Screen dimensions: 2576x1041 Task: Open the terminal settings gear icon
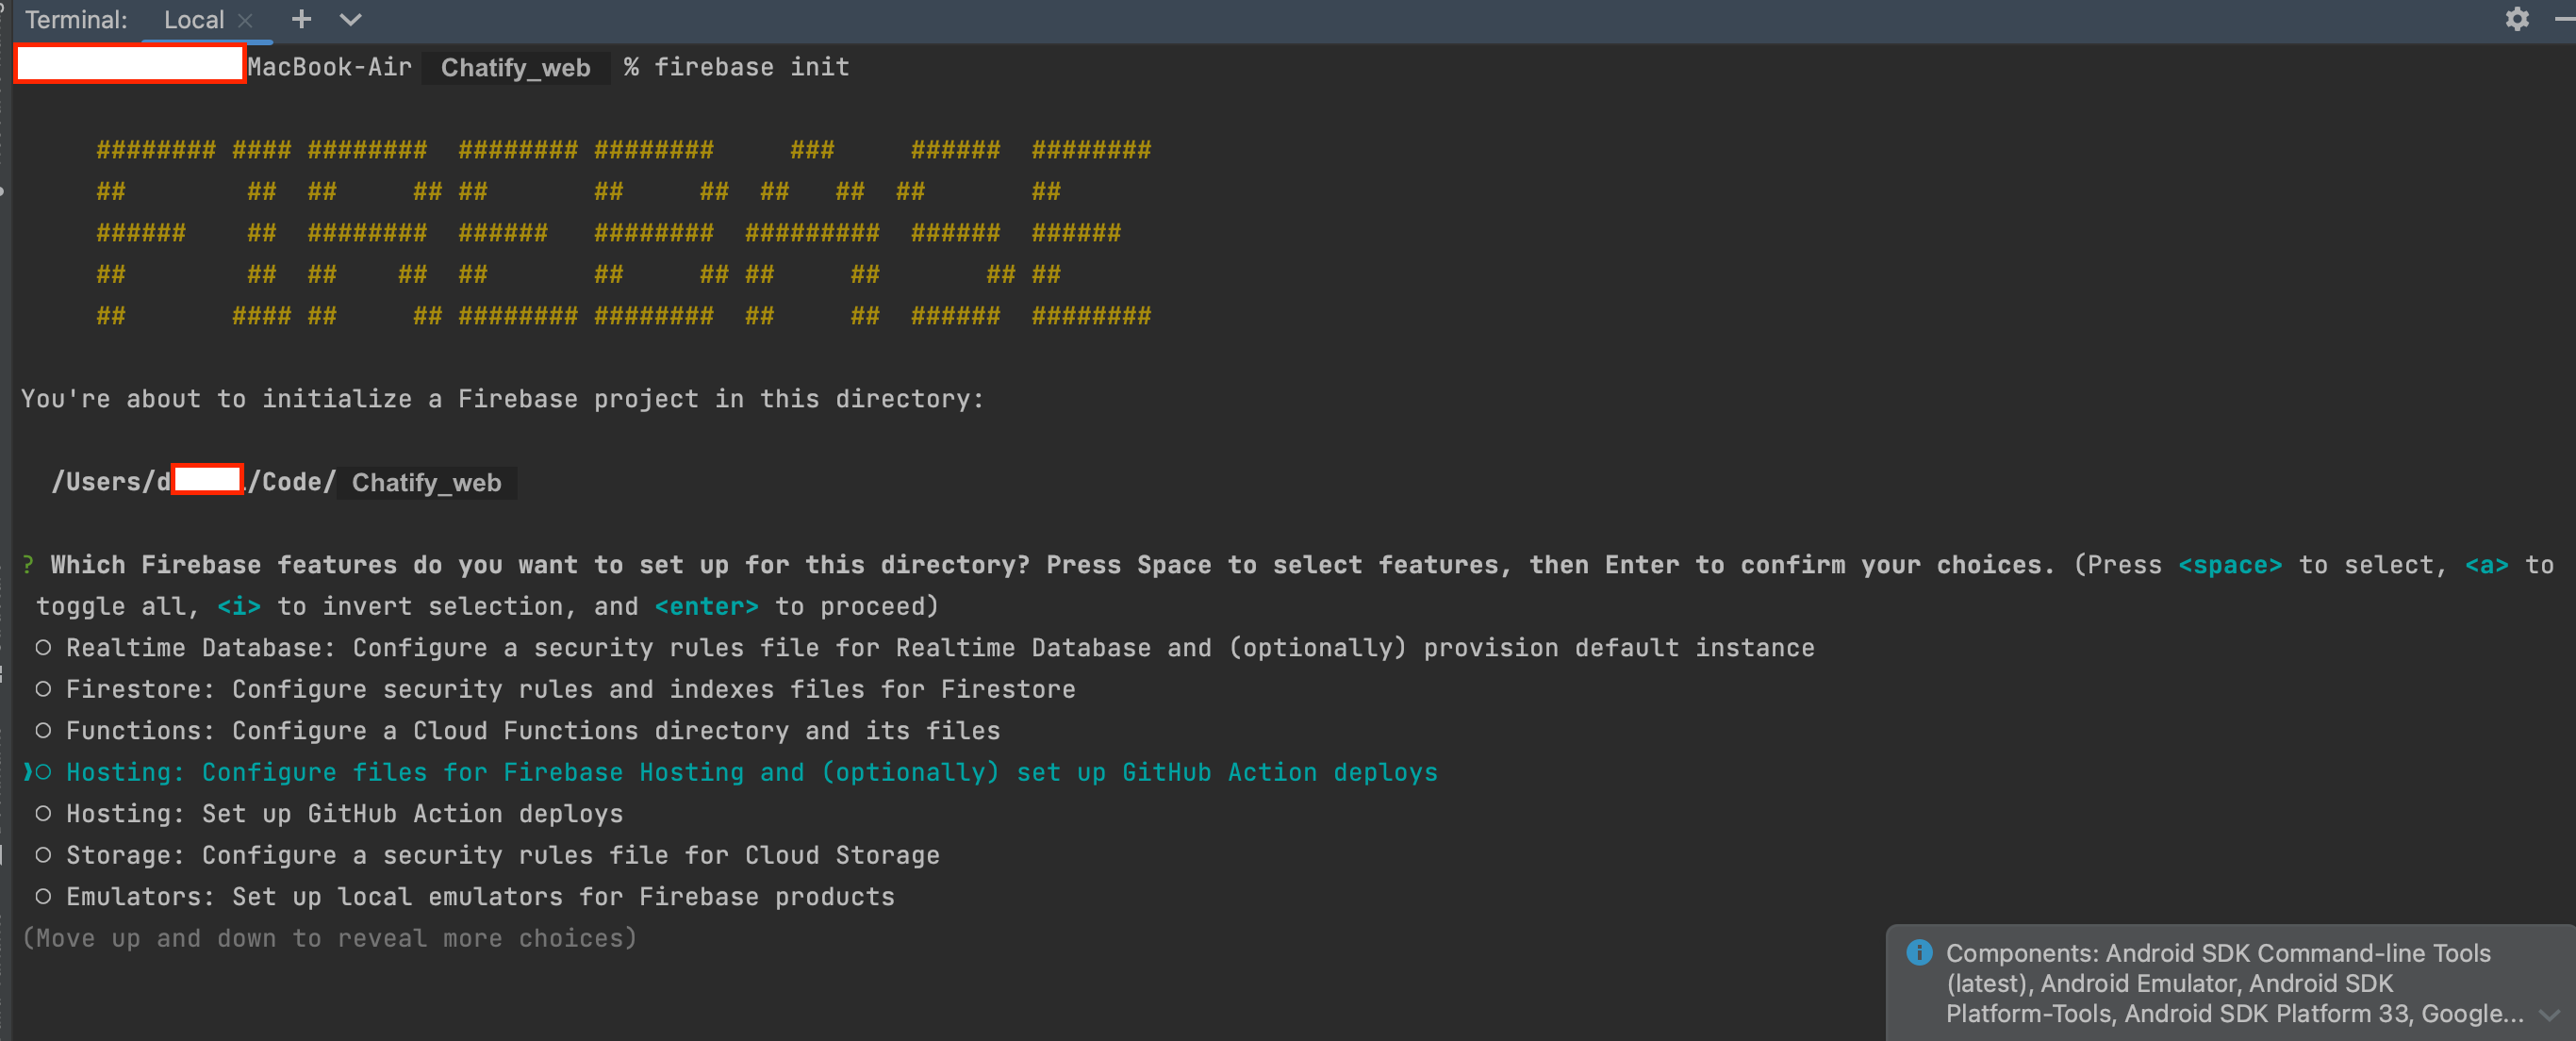click(2516, 19)
